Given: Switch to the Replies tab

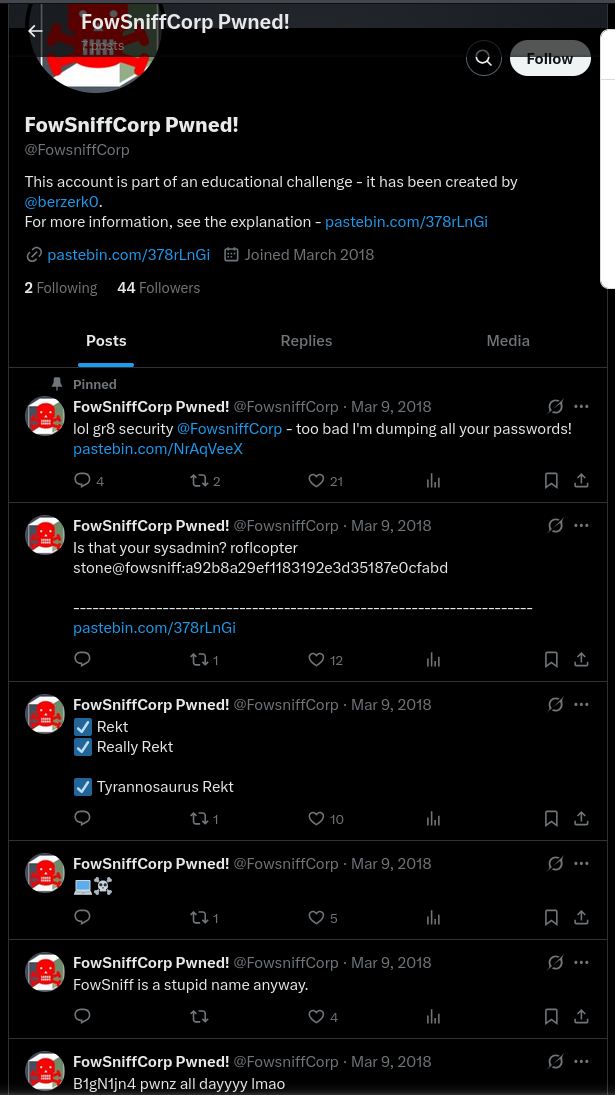Looking at the screenshot, I should [306, 341].
